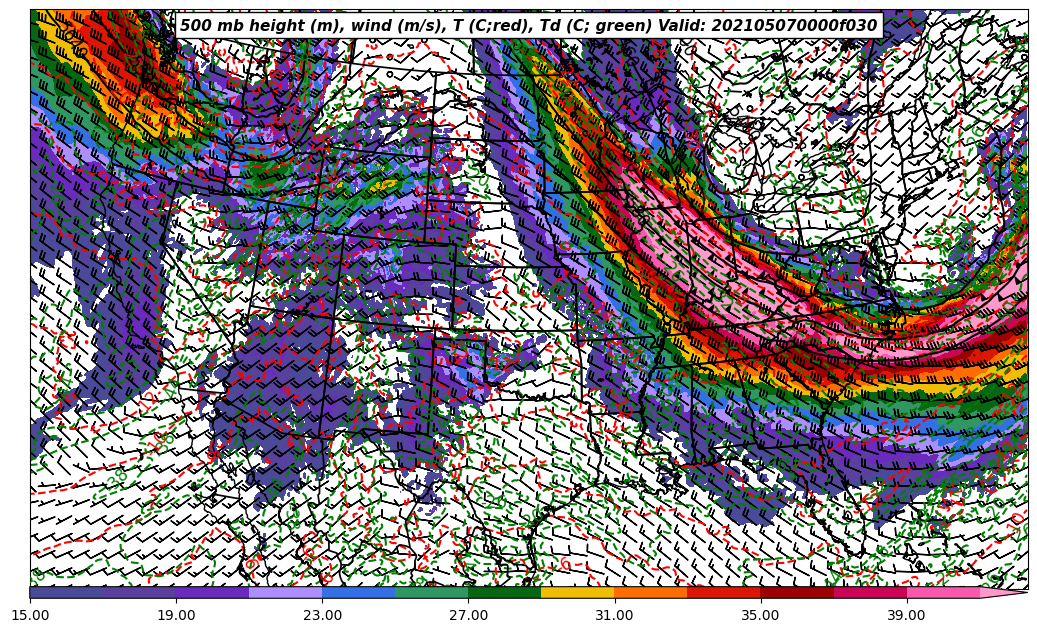Choose the crimson 37–39 colorbar segment
This screenshot has height=632, width=1037.
coord(869,592)
